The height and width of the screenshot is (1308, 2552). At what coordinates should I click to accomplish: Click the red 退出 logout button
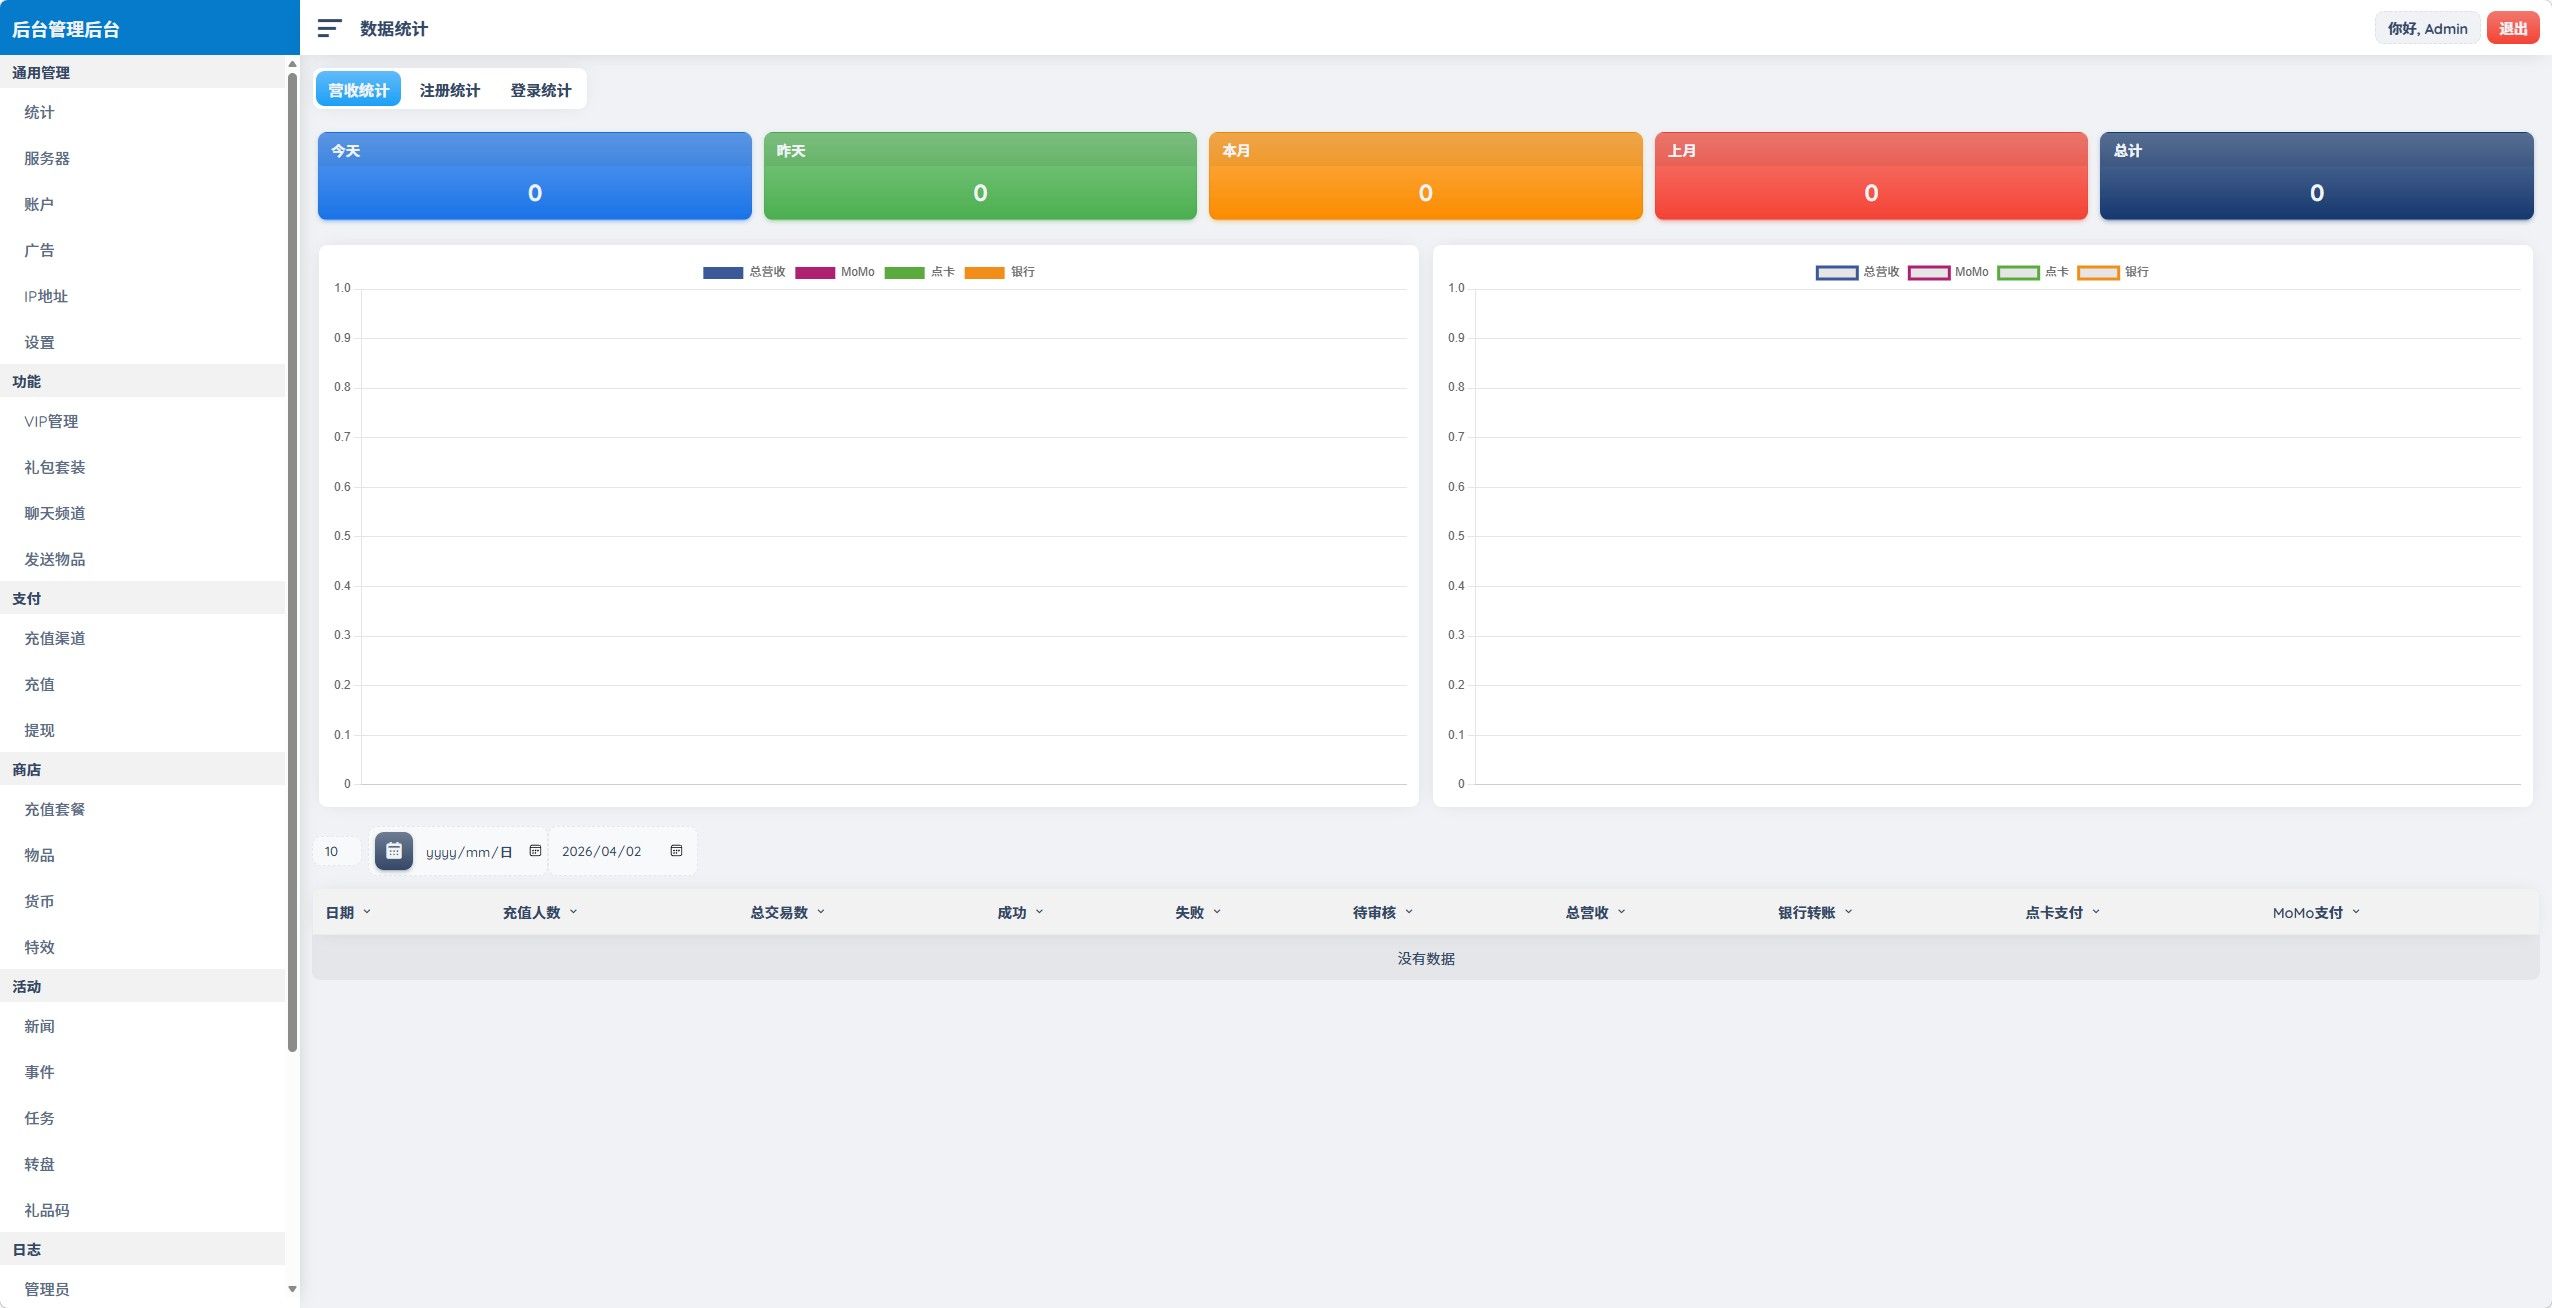(x=2512, y=29)
